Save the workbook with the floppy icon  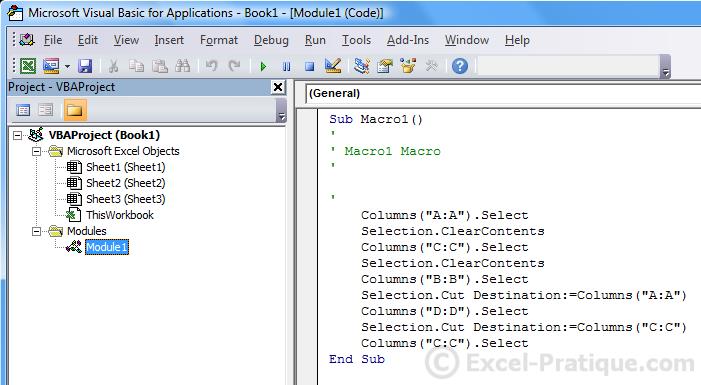85,66
